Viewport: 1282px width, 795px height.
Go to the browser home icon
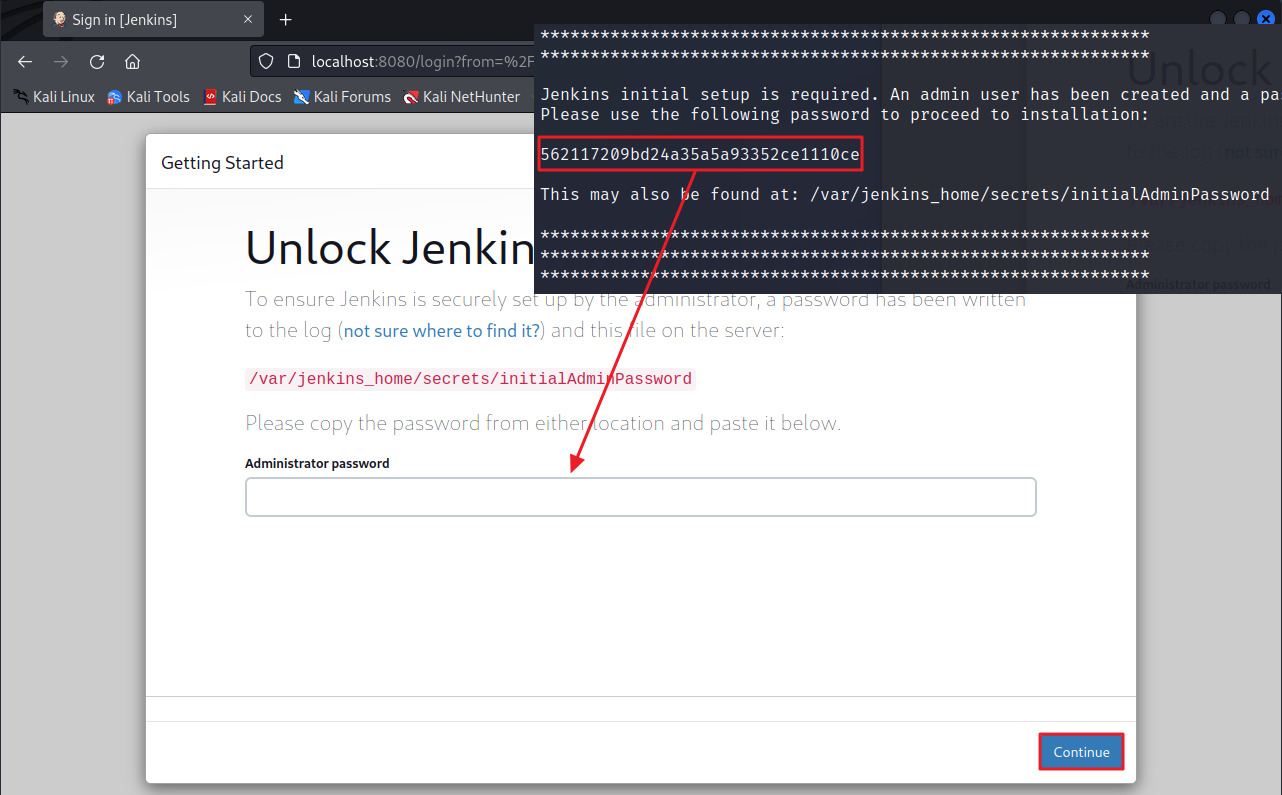(x=132, y=61)
